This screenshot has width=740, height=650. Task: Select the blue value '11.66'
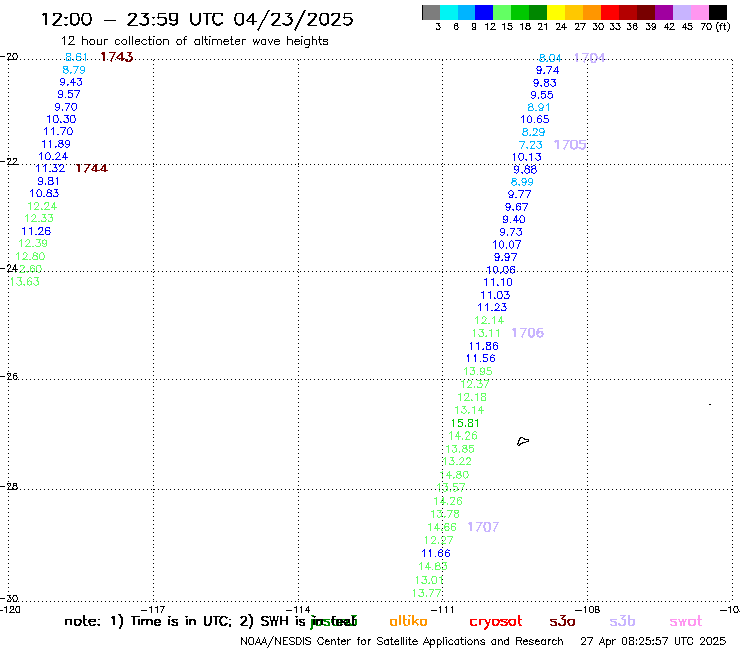tap(436, 553)
